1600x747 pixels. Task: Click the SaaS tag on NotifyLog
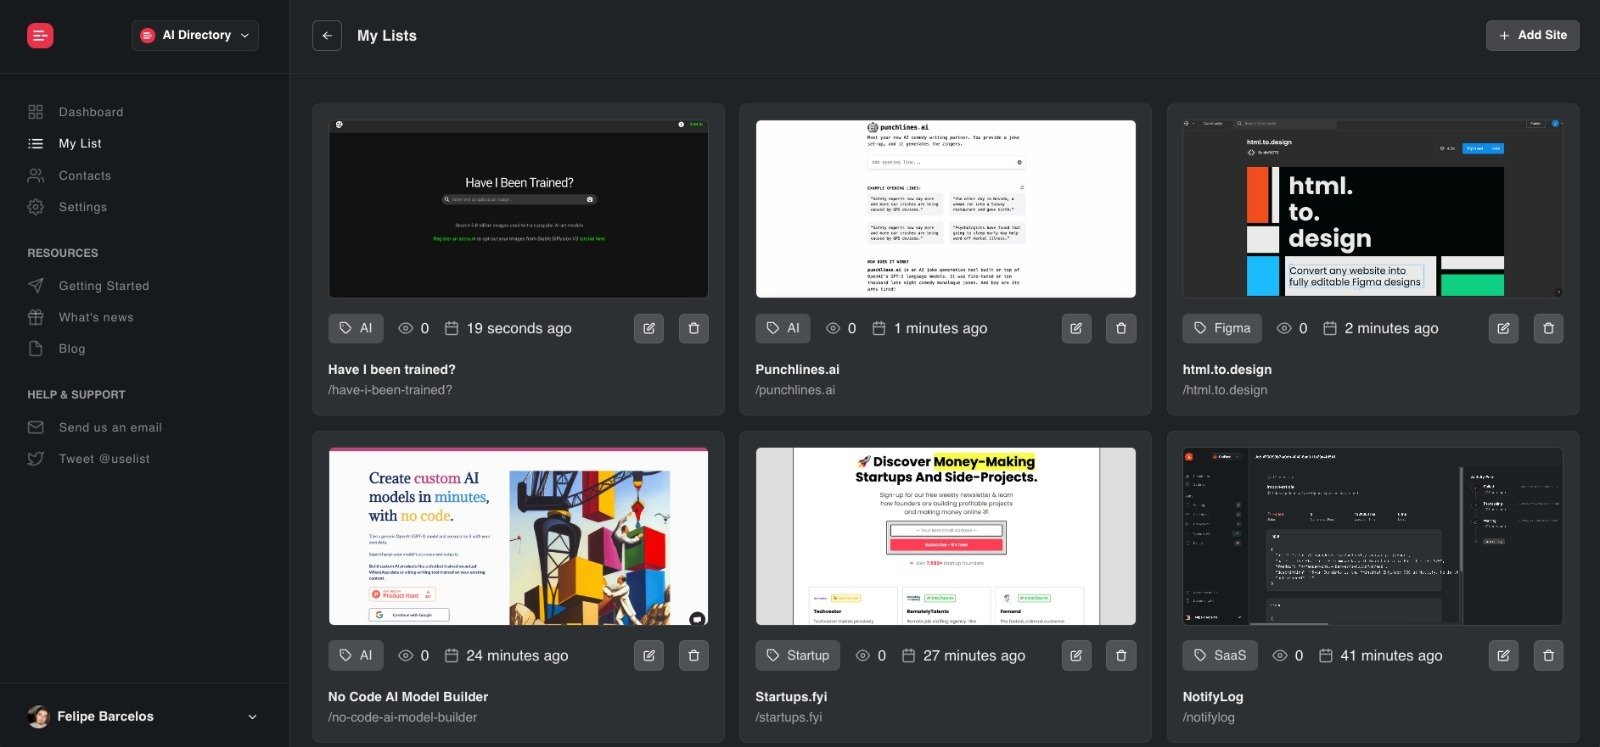tap(1220, 656)
